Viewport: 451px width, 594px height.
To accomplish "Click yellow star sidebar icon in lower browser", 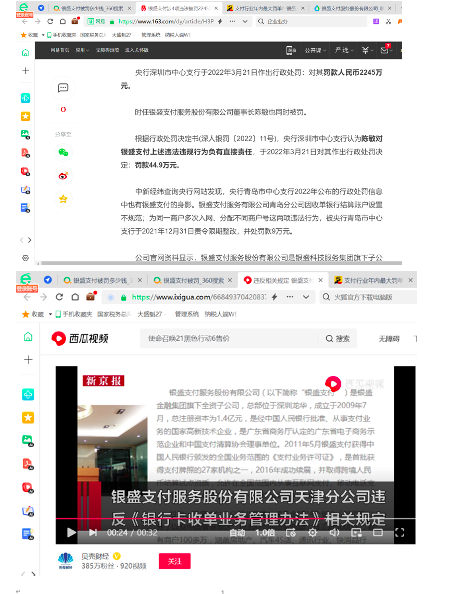I will tap(28, 417).
